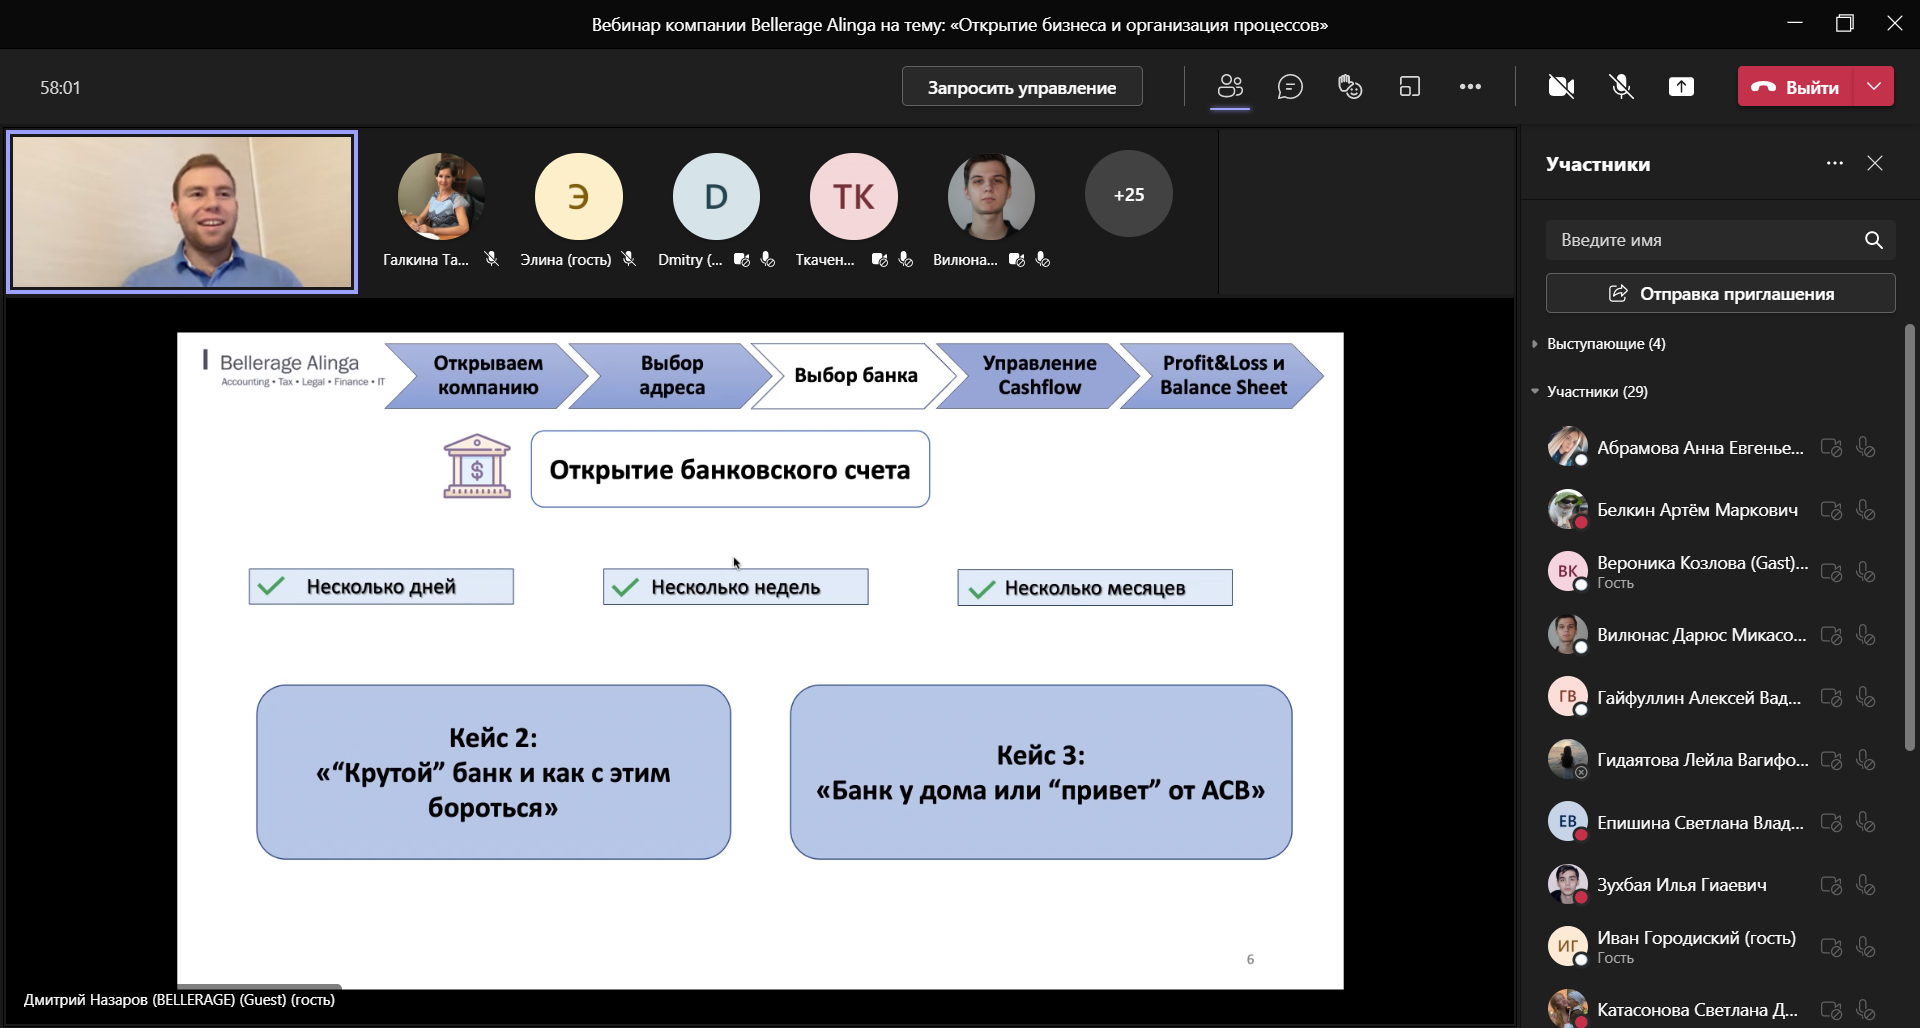Click Открываем компанию slide step
This screenshot has height=1028, width=1920.
click(x=488, y=375)
